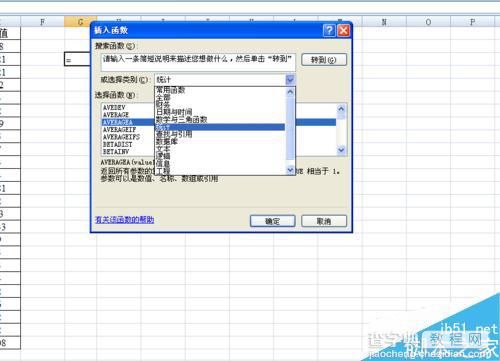The image size is (500, 361).
Task: Collapse the category dropdown using its arrow
Action: point(290,80)
